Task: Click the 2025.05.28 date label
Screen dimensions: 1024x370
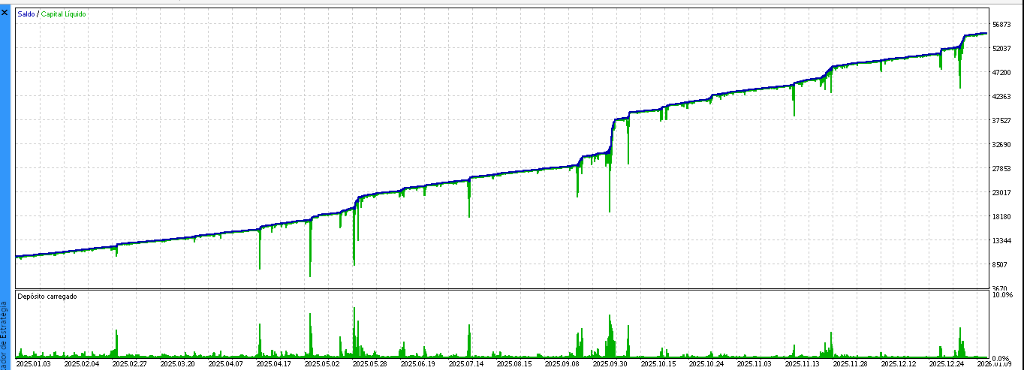Action: pyautogui.click(x=370, y=364)
